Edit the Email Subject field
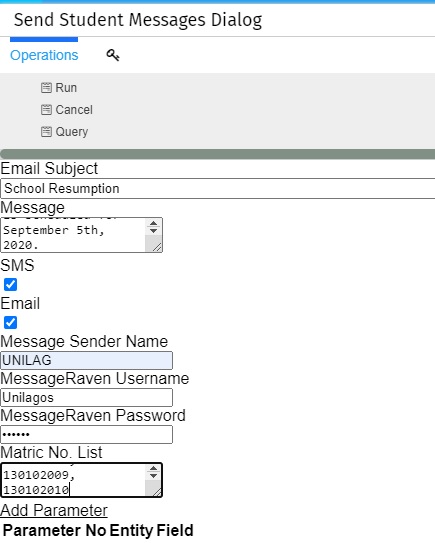Screen dimensions: 435x543 click(x=218, y=188)
